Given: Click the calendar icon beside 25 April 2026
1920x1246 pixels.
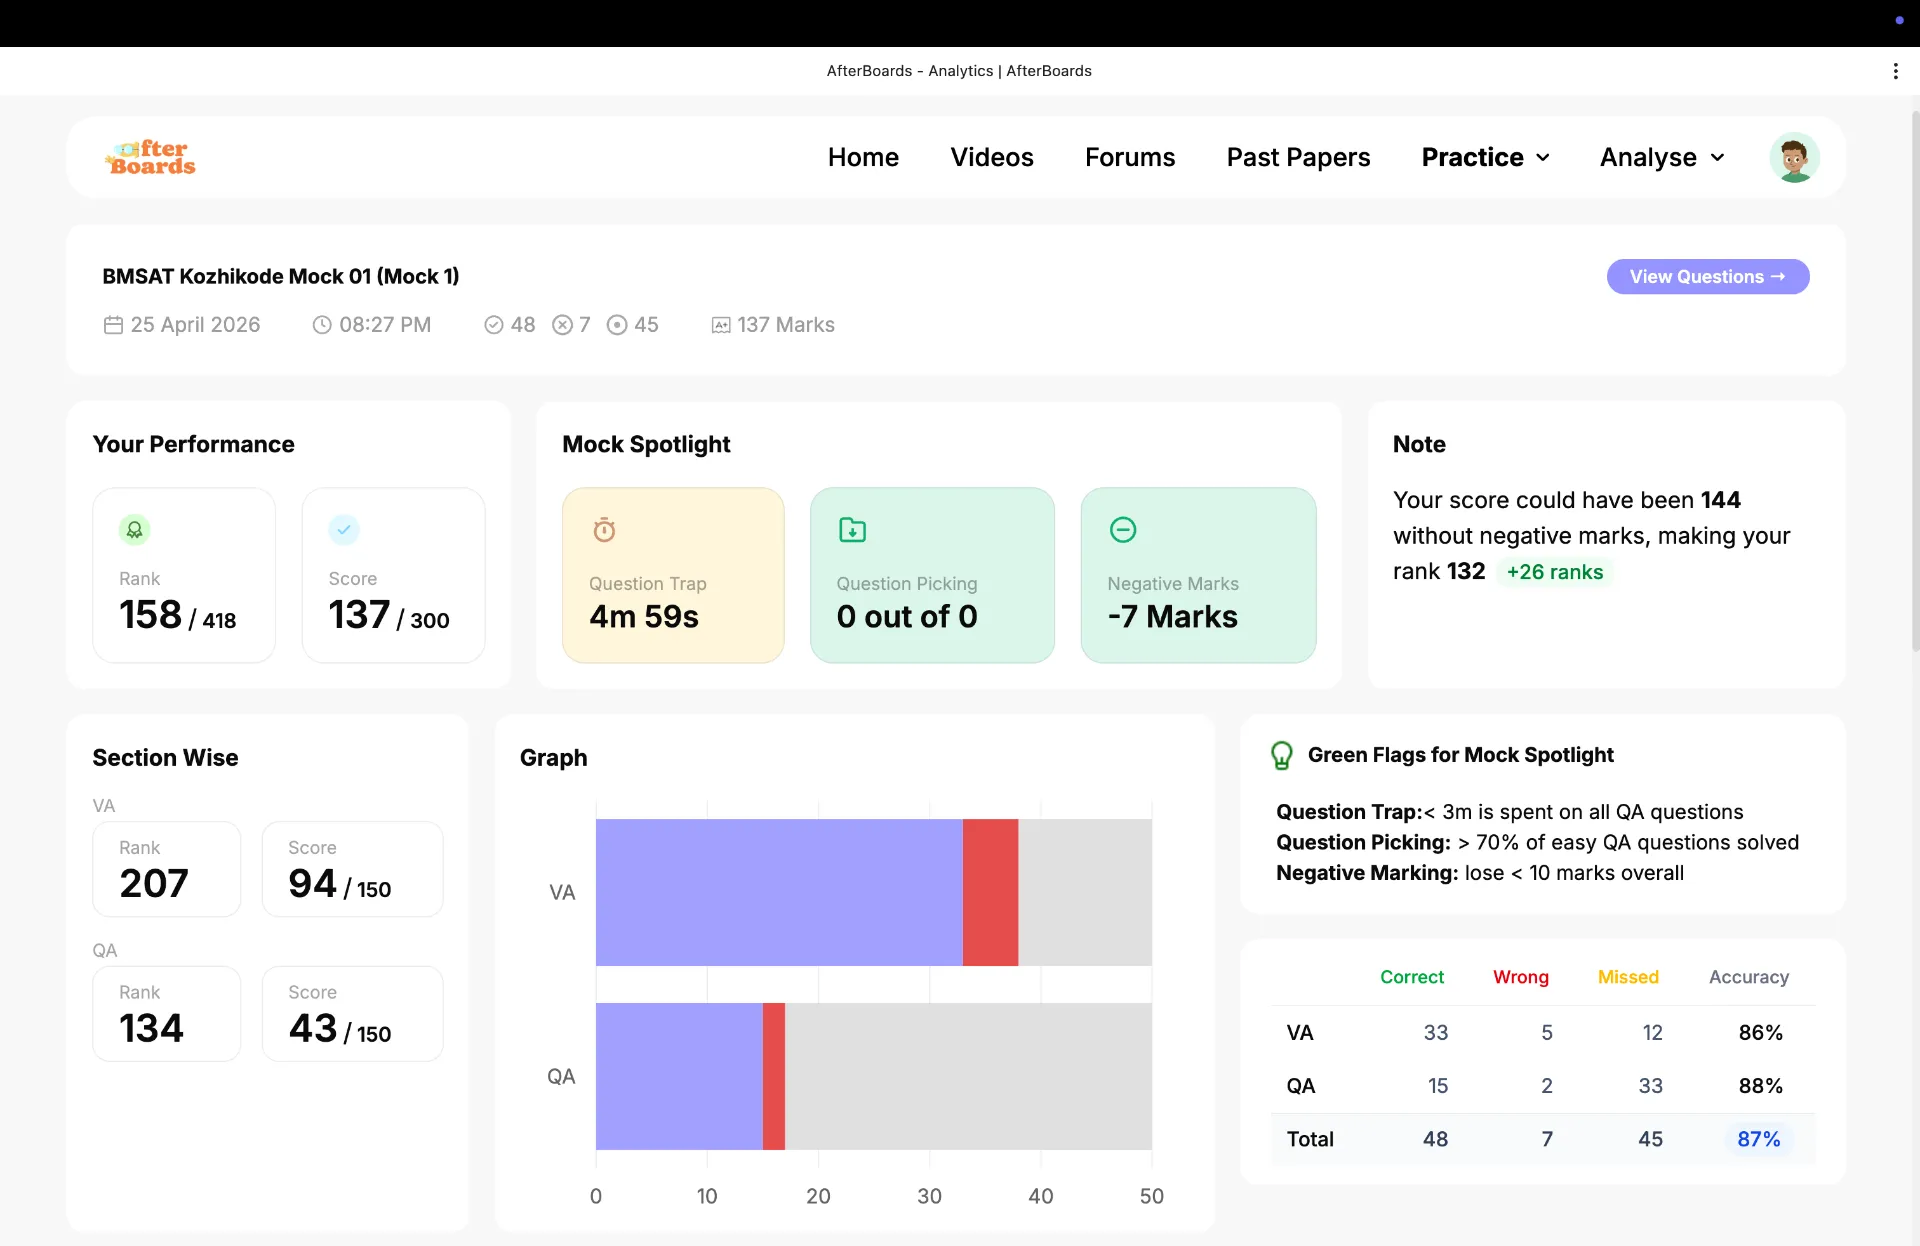Looking at the screenshot, I should tap(113, 325).
